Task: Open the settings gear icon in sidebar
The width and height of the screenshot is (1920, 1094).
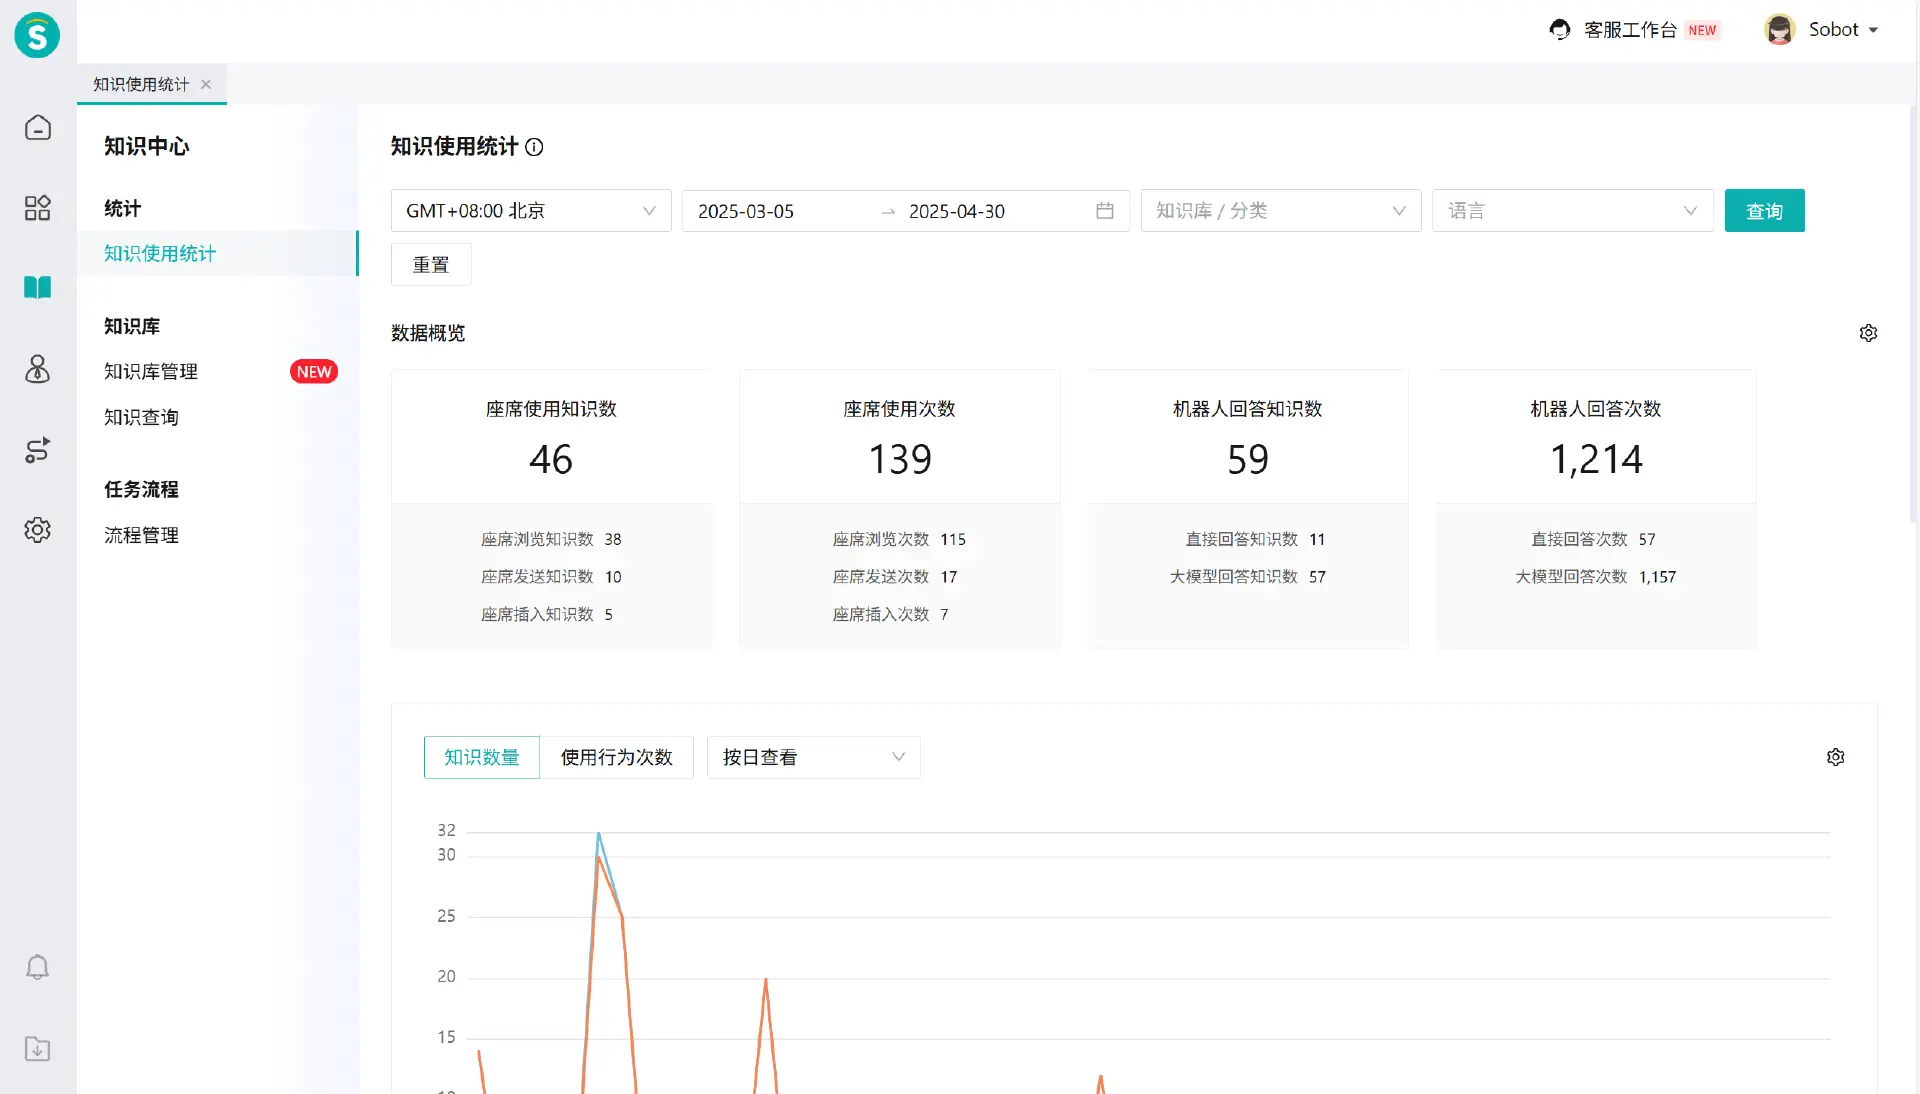Action: coord(37,530)
